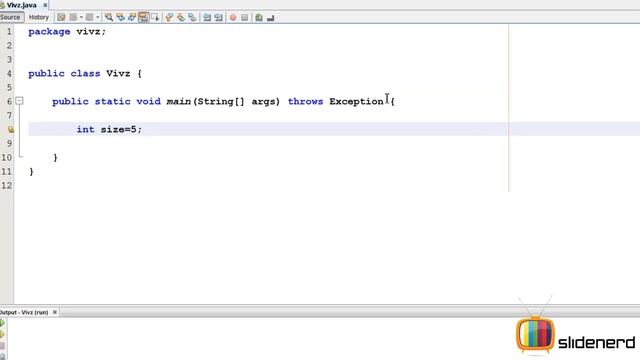Click 'String[]' in the main signature

click(221, 101)
